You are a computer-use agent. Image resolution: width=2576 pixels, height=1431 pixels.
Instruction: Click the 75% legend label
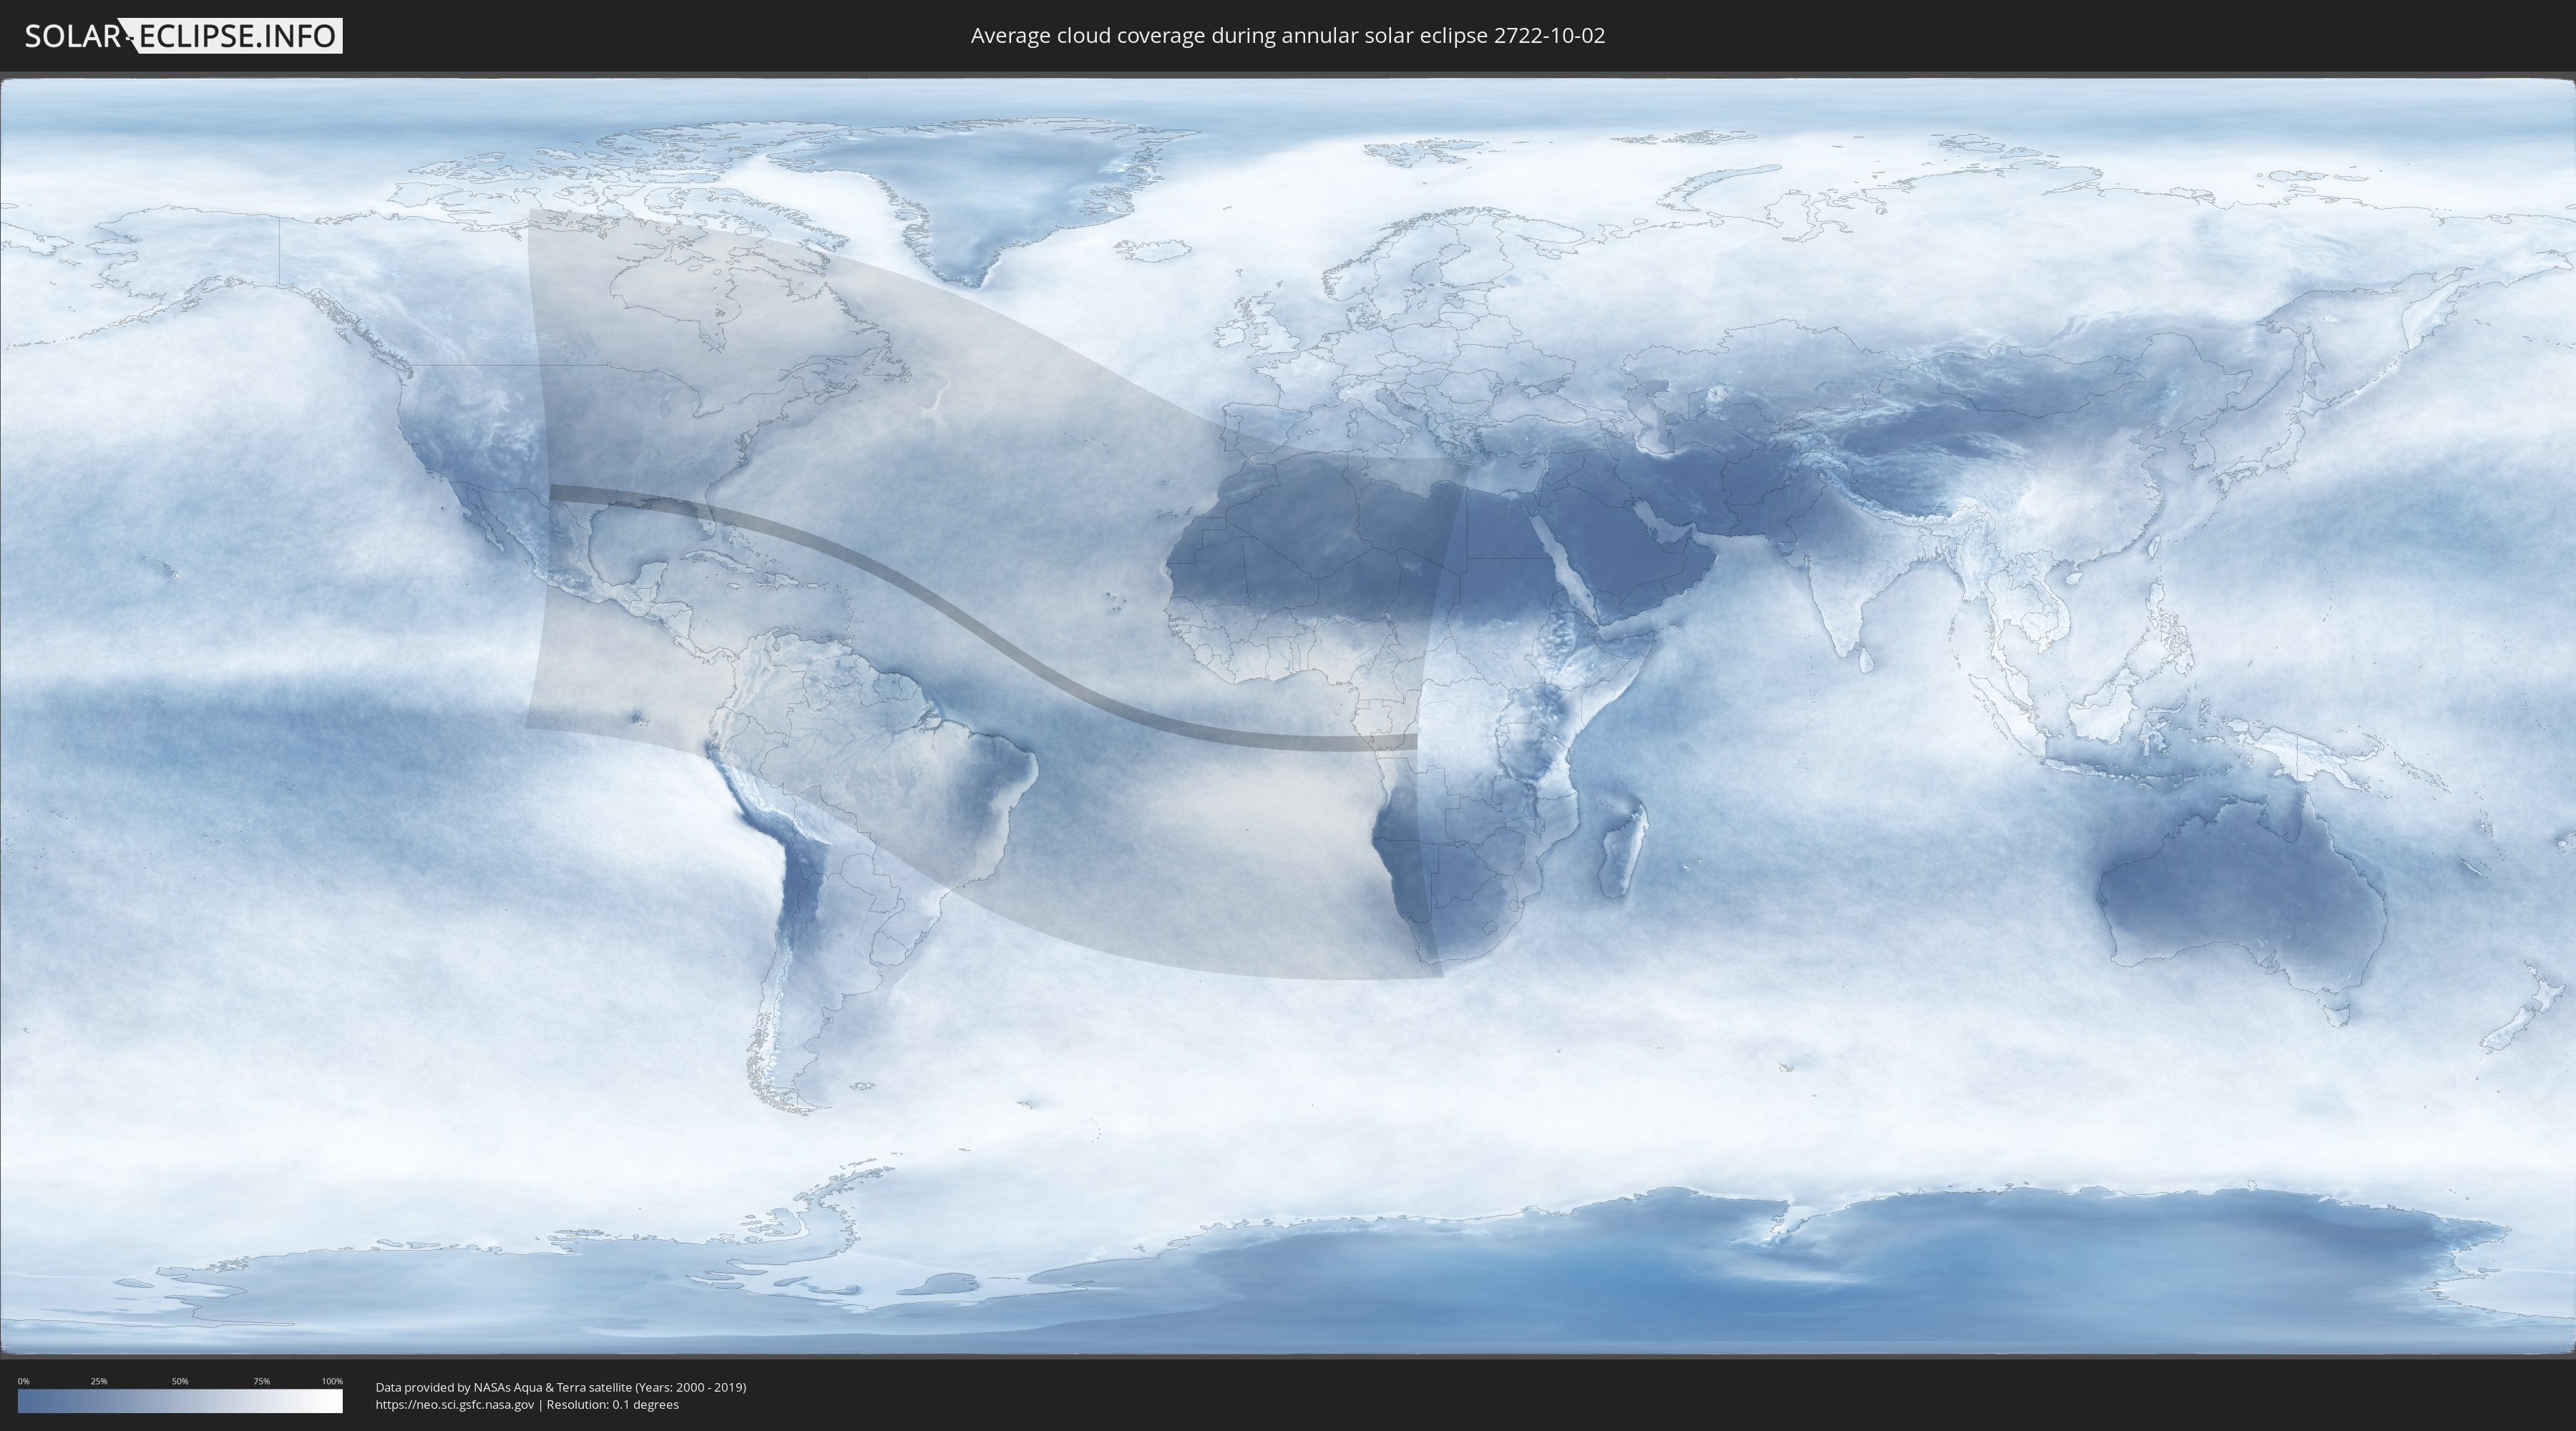(261, 1381)
